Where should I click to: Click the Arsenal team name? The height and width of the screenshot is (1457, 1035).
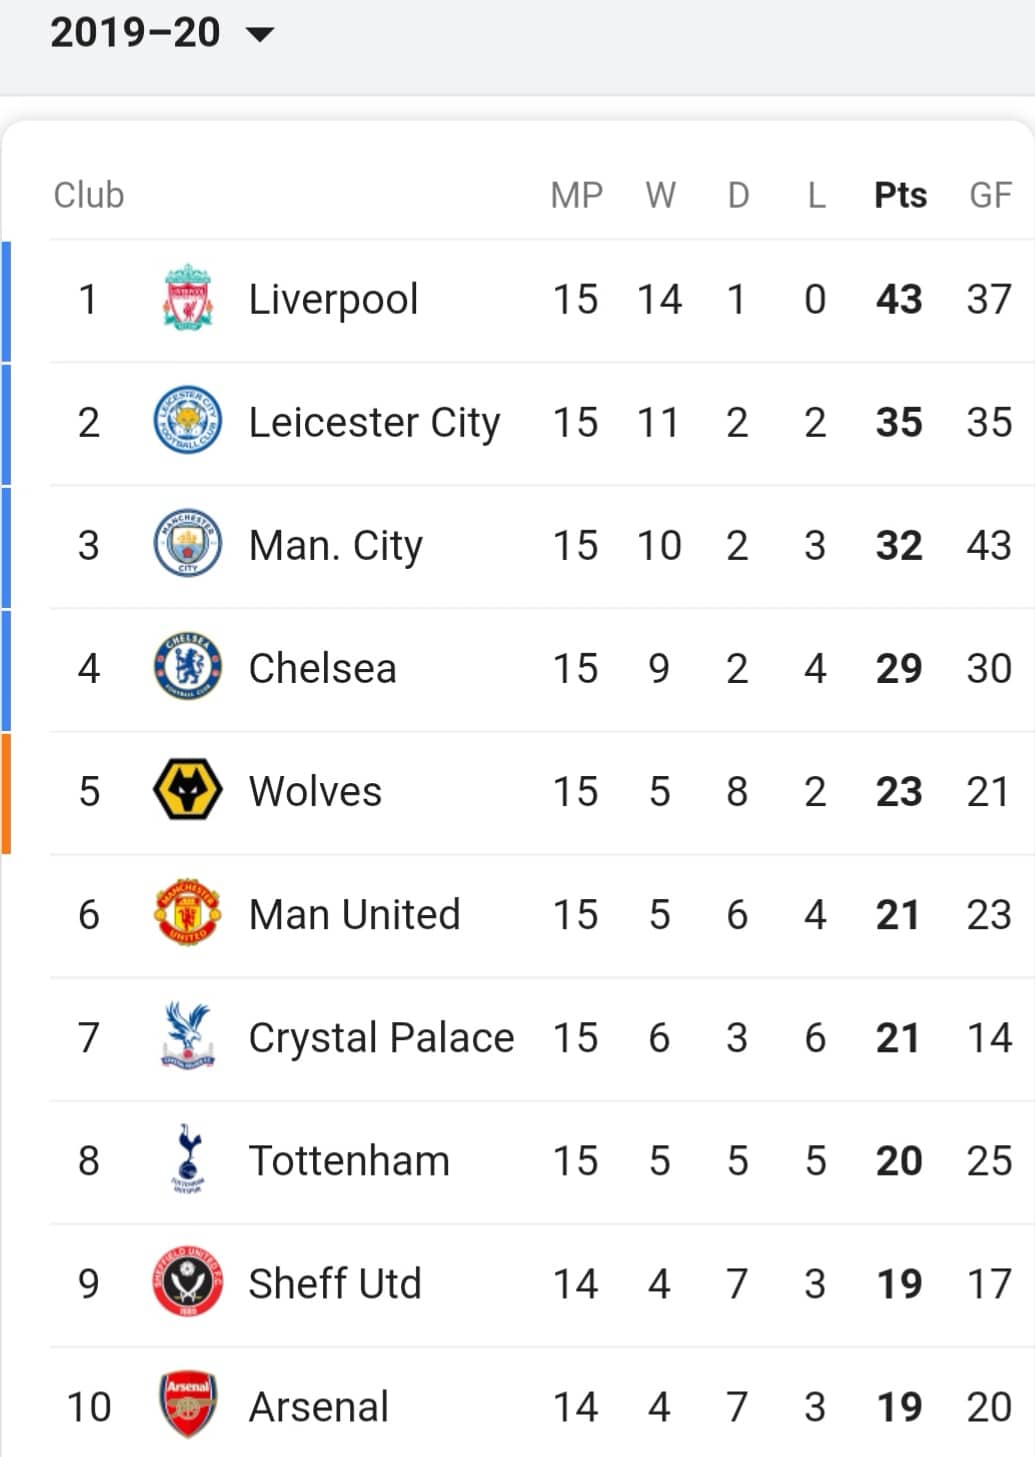[318, 1407]
